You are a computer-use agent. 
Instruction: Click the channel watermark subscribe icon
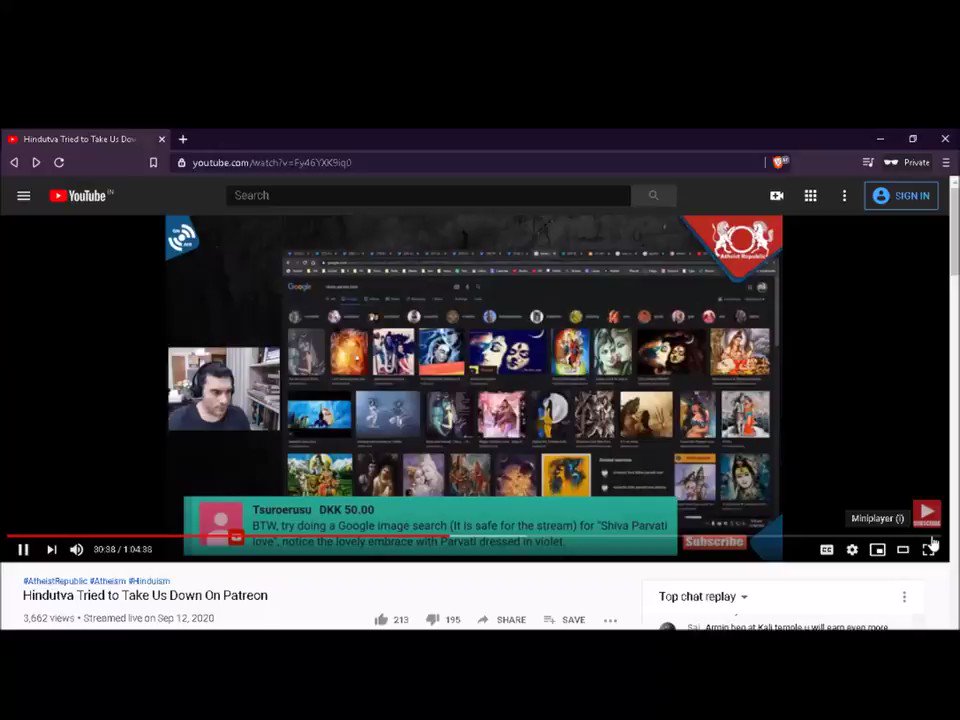click(927, 514)
